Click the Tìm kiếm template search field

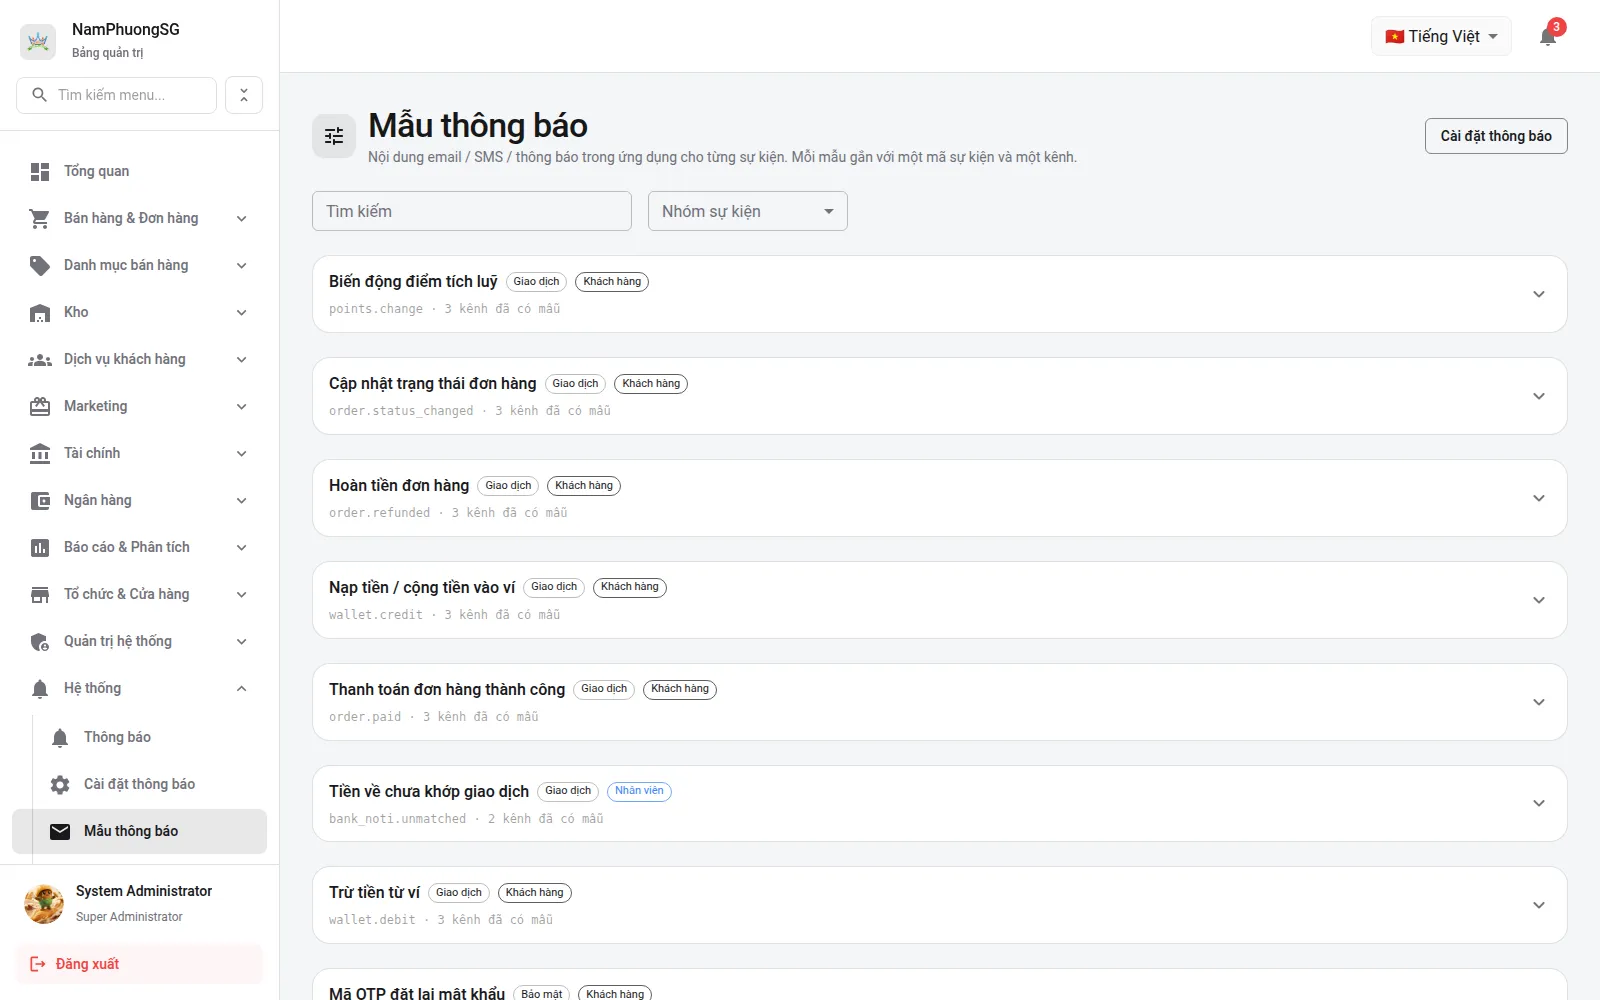(472, 211)
